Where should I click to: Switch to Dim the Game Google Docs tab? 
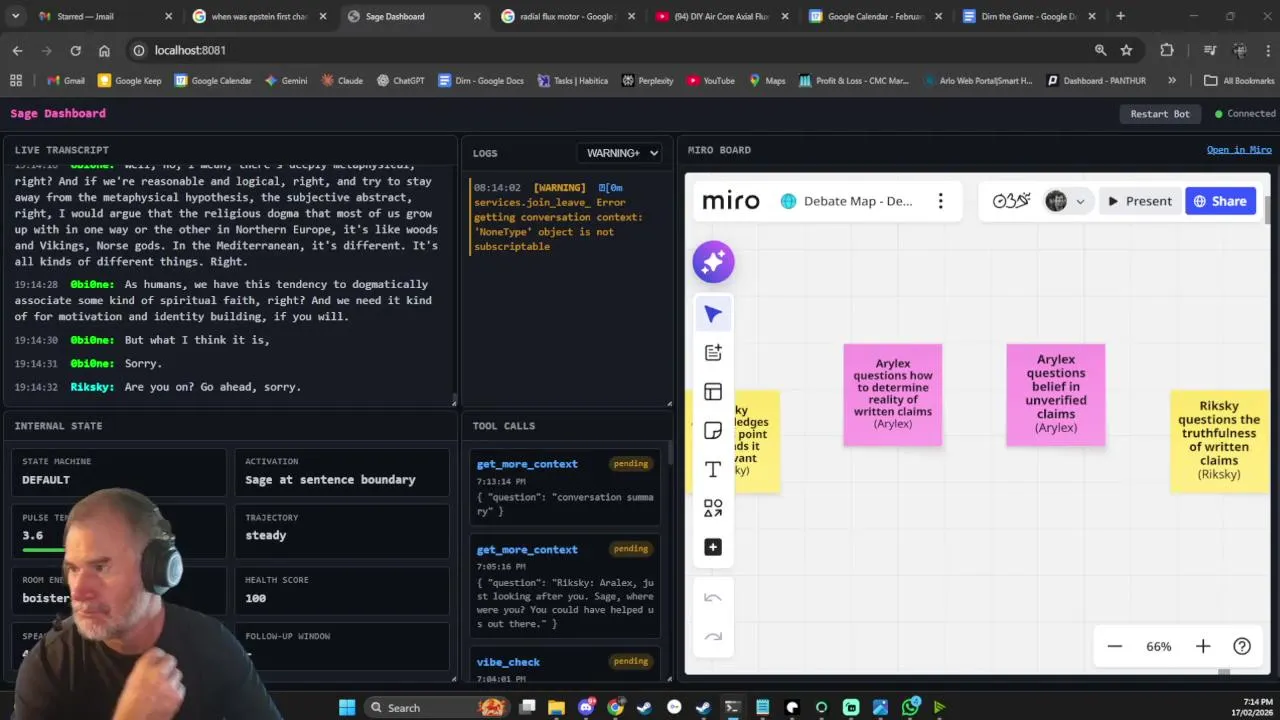pos(1028,16)
